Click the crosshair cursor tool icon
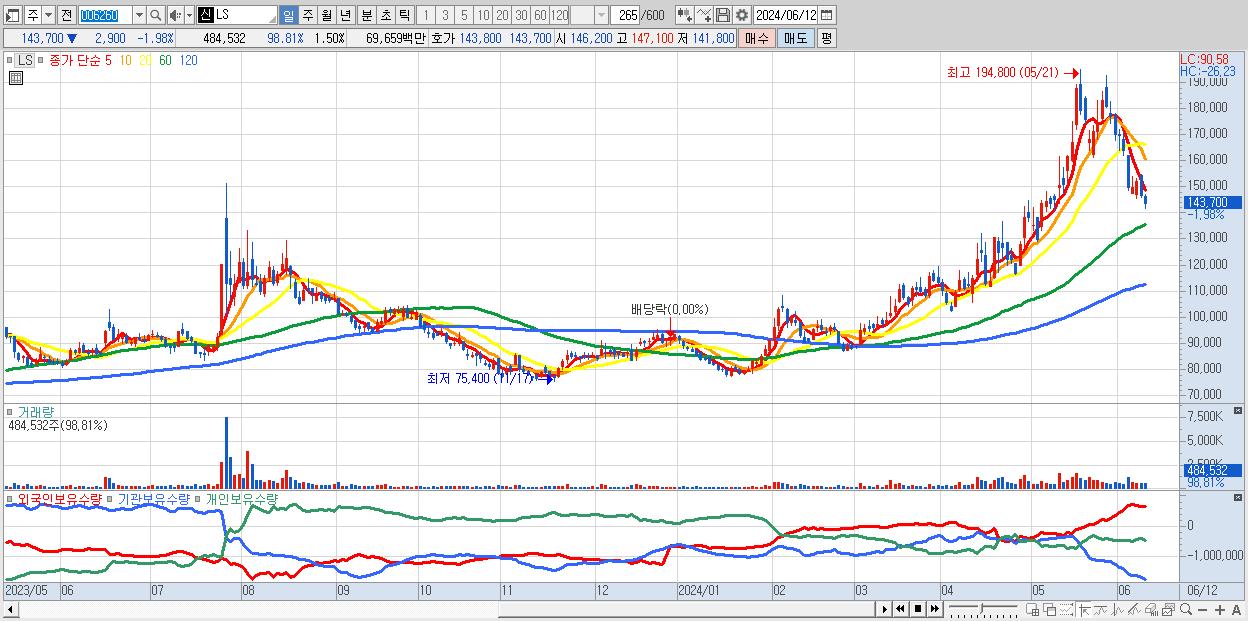This screenshot has height=621, width=1248. click(x=1084, y=609)
